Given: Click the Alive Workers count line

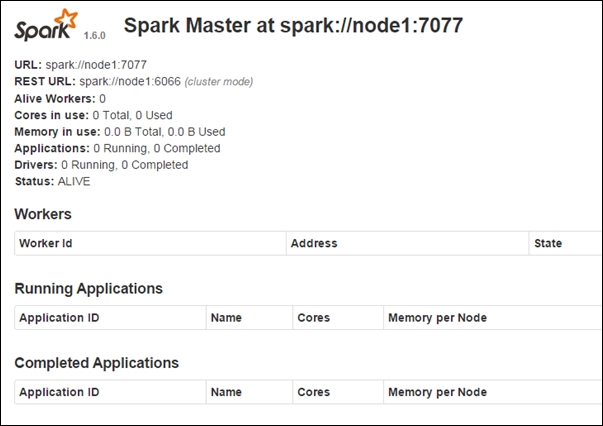Looking at the screenshot, I should coord(60,99).
